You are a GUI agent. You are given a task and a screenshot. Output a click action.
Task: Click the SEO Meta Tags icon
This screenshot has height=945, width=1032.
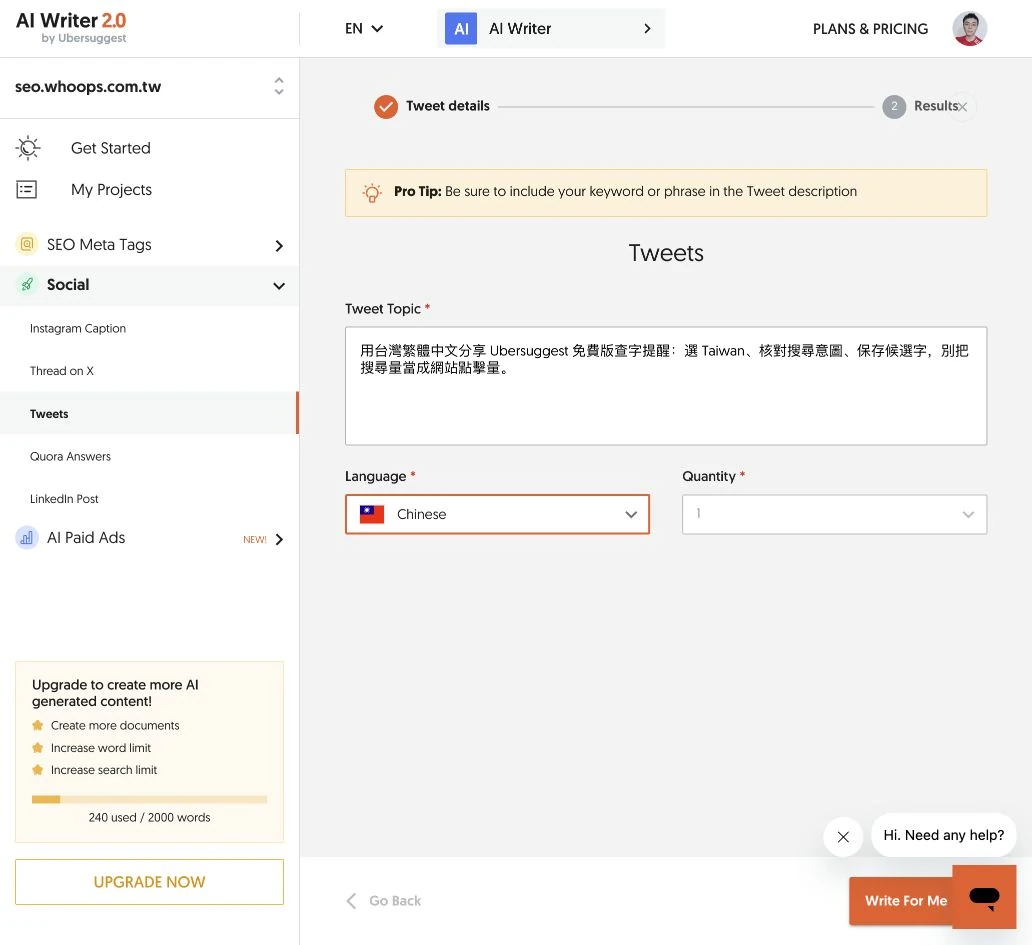26,244
